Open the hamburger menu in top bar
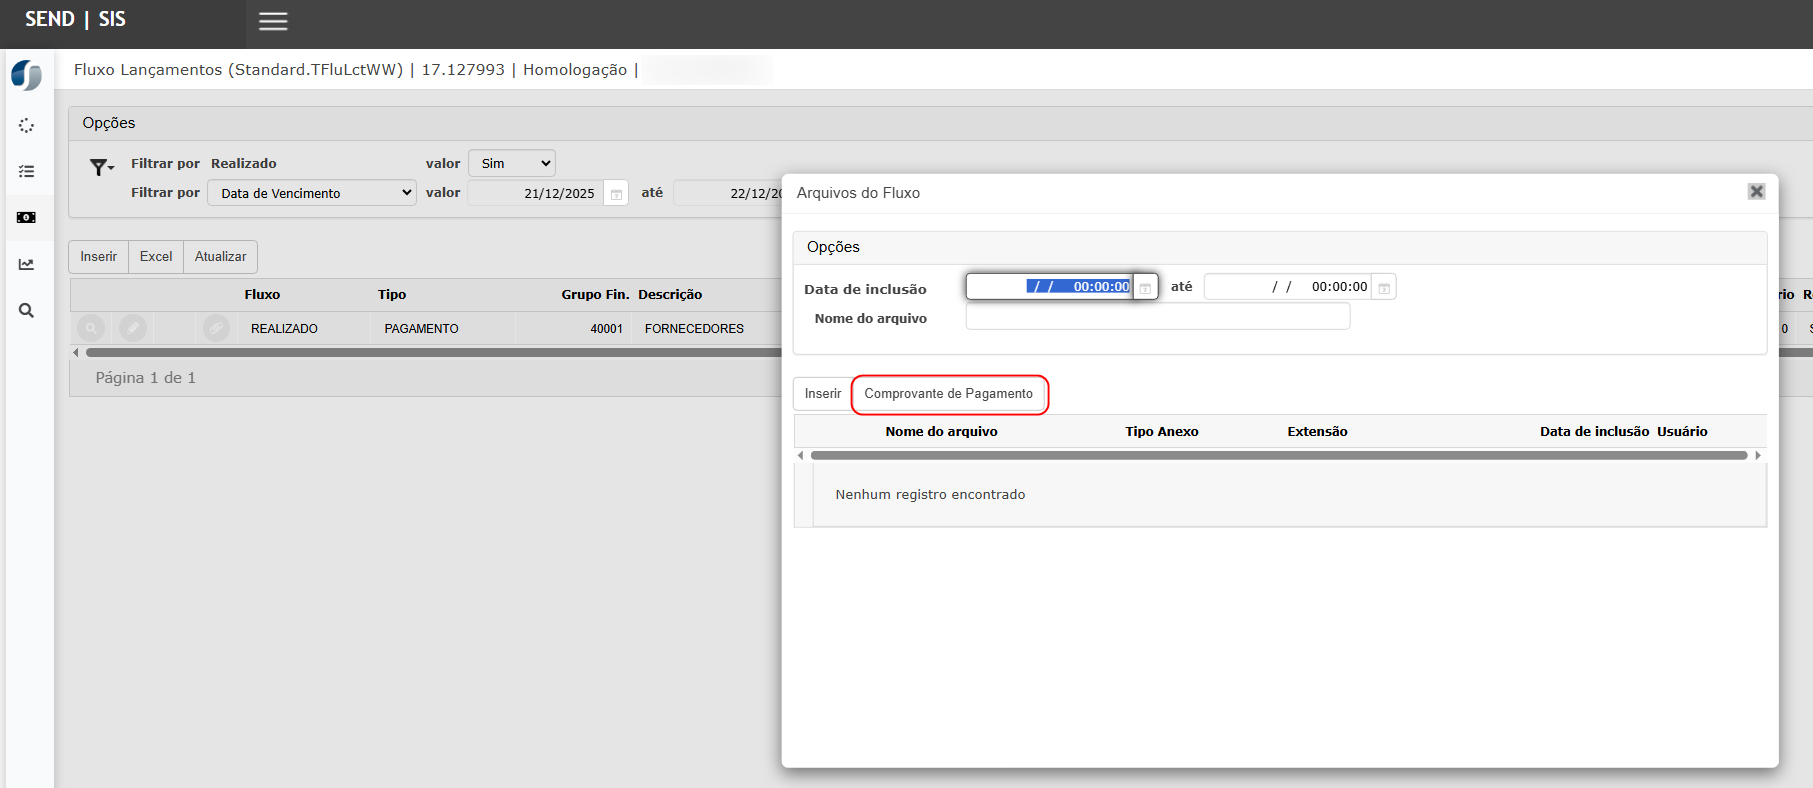1813x788 pixels. pos(273,21)
